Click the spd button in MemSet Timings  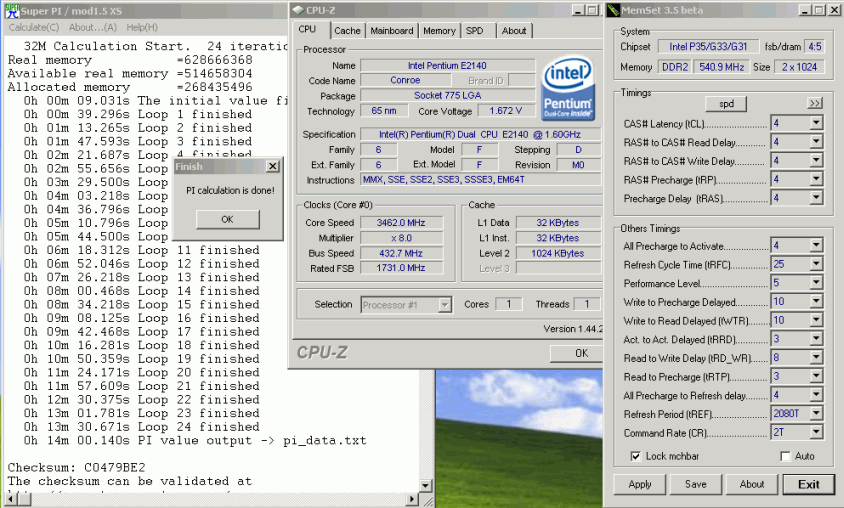click(726, 104)
